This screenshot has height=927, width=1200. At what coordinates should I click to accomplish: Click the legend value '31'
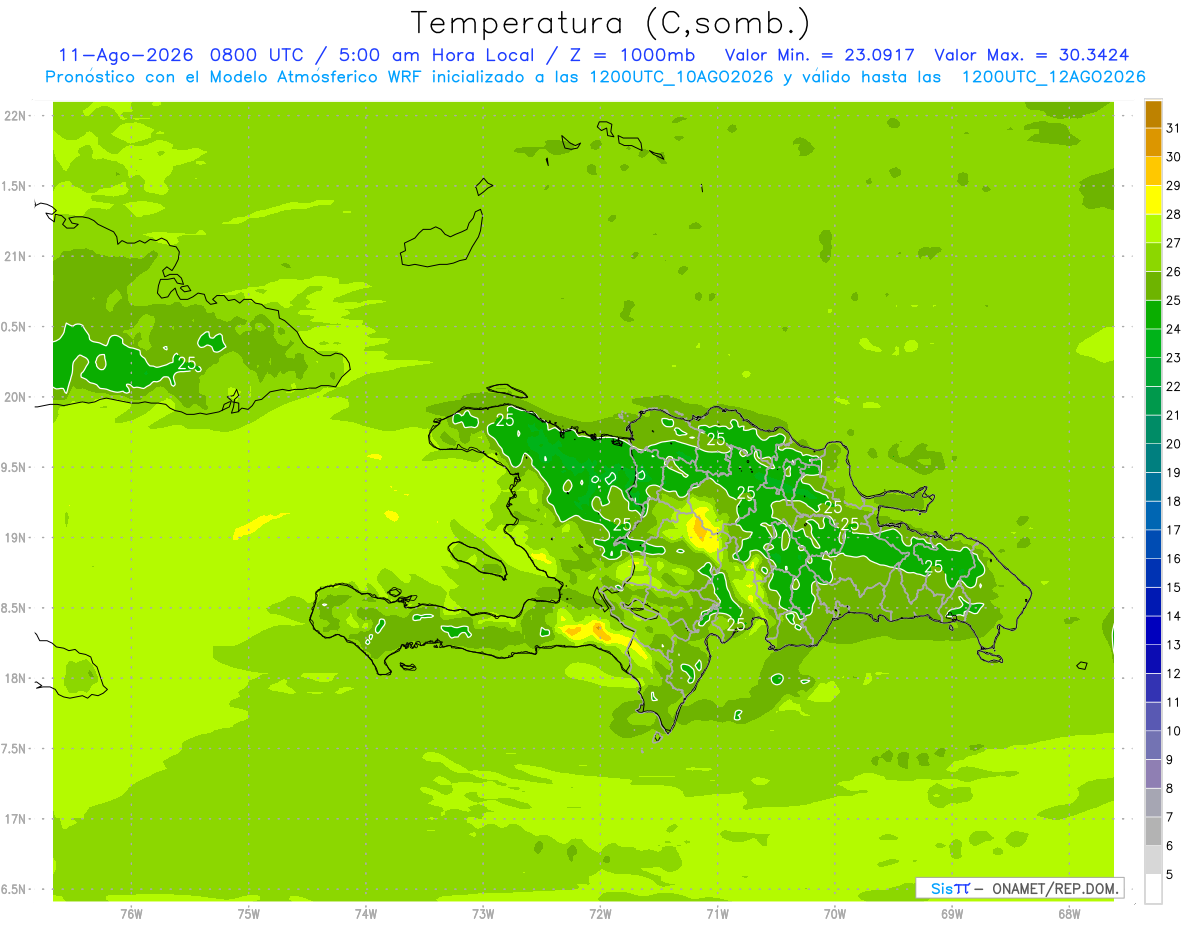click(1174, 127)
